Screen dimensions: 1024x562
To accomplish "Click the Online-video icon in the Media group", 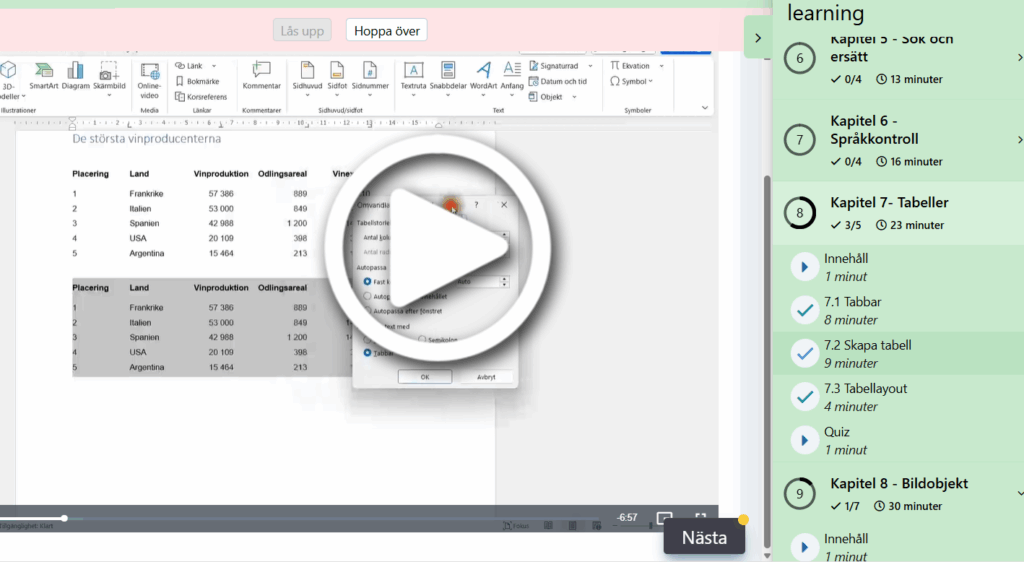I will 150,77.
